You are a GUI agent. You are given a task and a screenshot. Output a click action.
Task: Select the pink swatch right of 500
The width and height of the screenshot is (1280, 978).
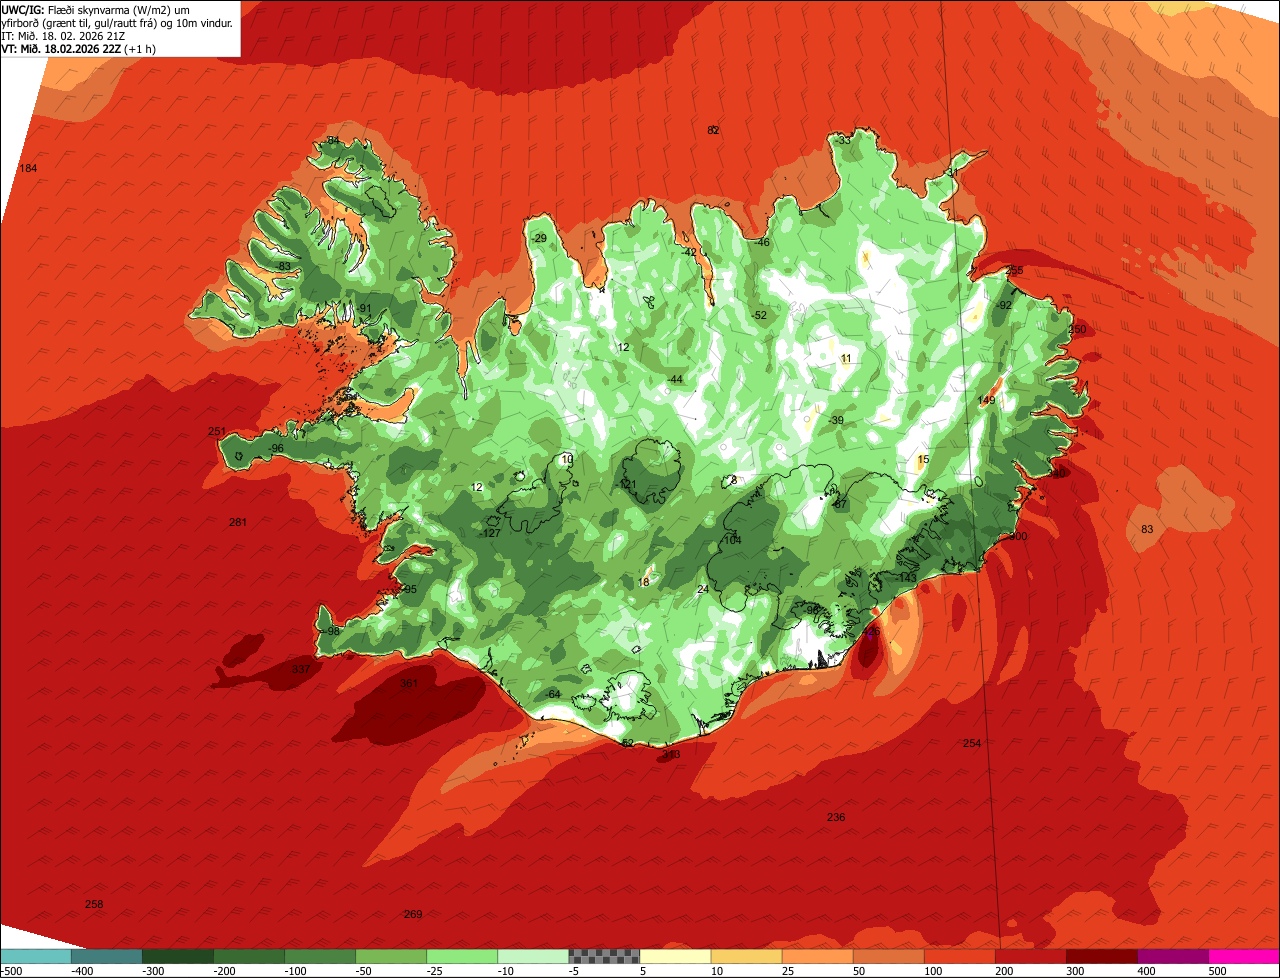[1243, 956]
